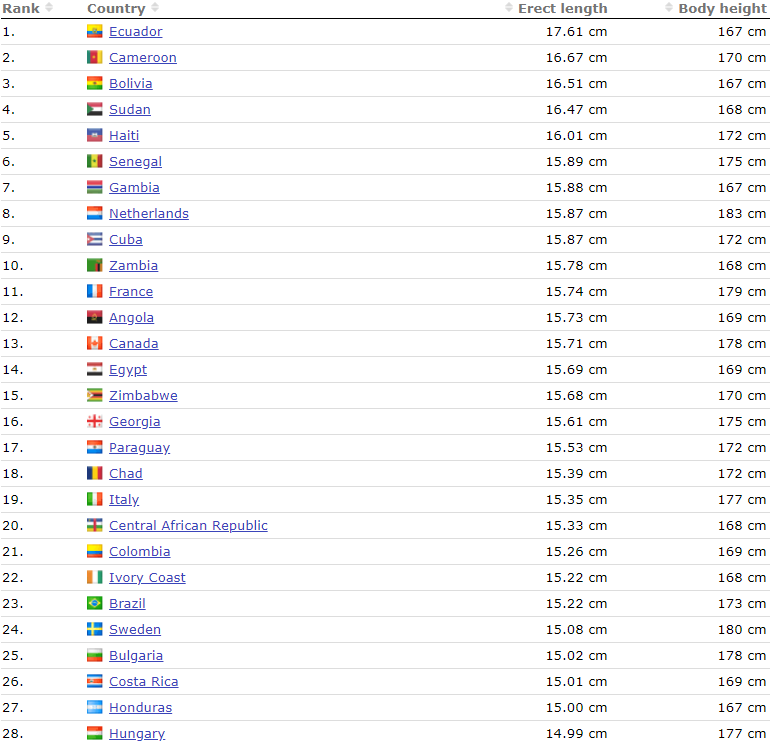Click the Haiti flag icon

95,136
